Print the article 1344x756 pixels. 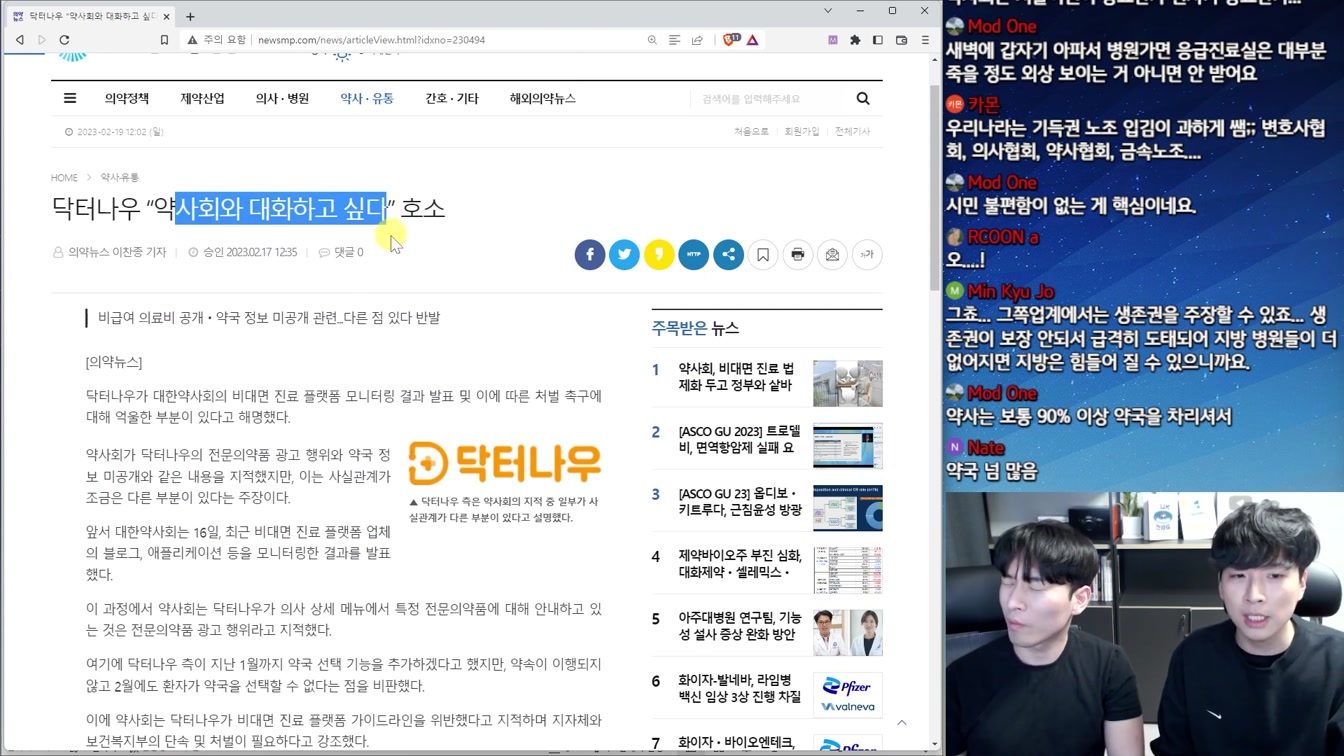797,254
